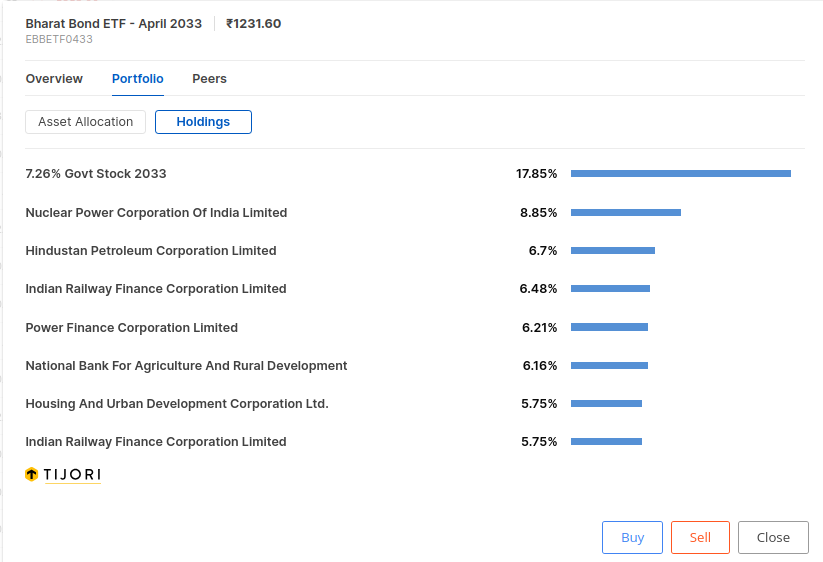Select National Bank For Agriculture And Rural Development

click(x=186, y=366)
